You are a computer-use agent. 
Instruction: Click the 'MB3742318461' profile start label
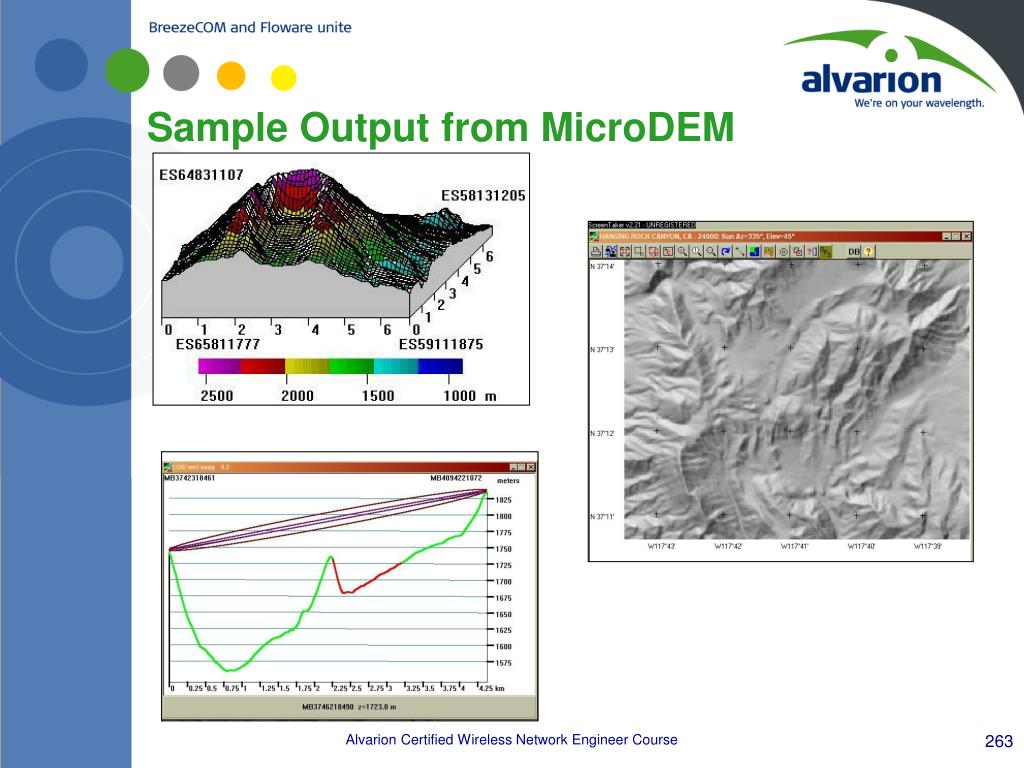pos(189,478)
